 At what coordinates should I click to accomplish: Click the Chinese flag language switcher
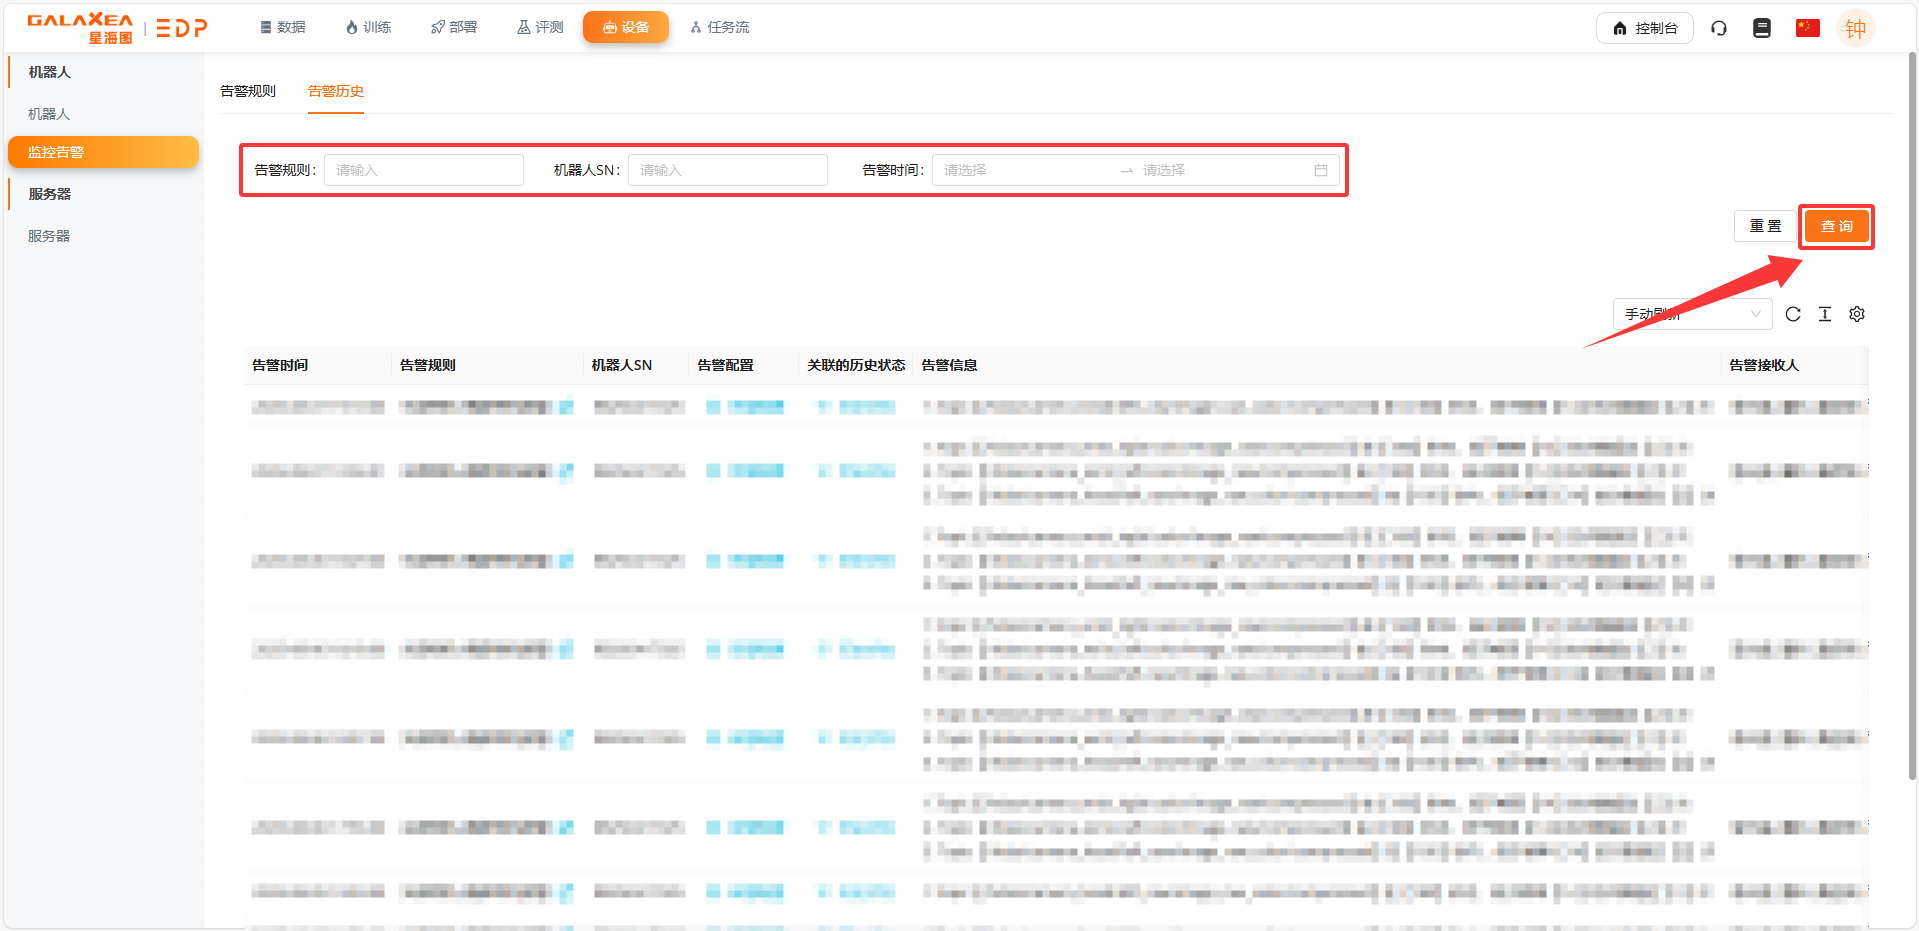coord(1807,28)
